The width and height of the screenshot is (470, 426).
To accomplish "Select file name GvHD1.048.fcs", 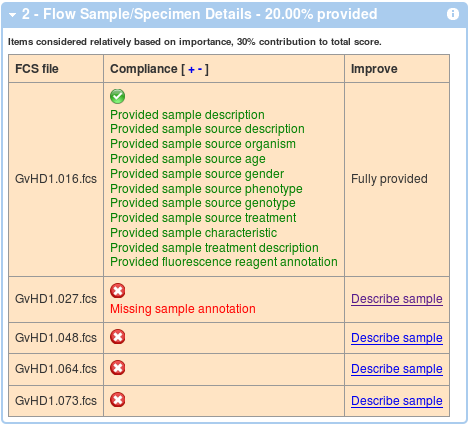I will tap(56, 338).
